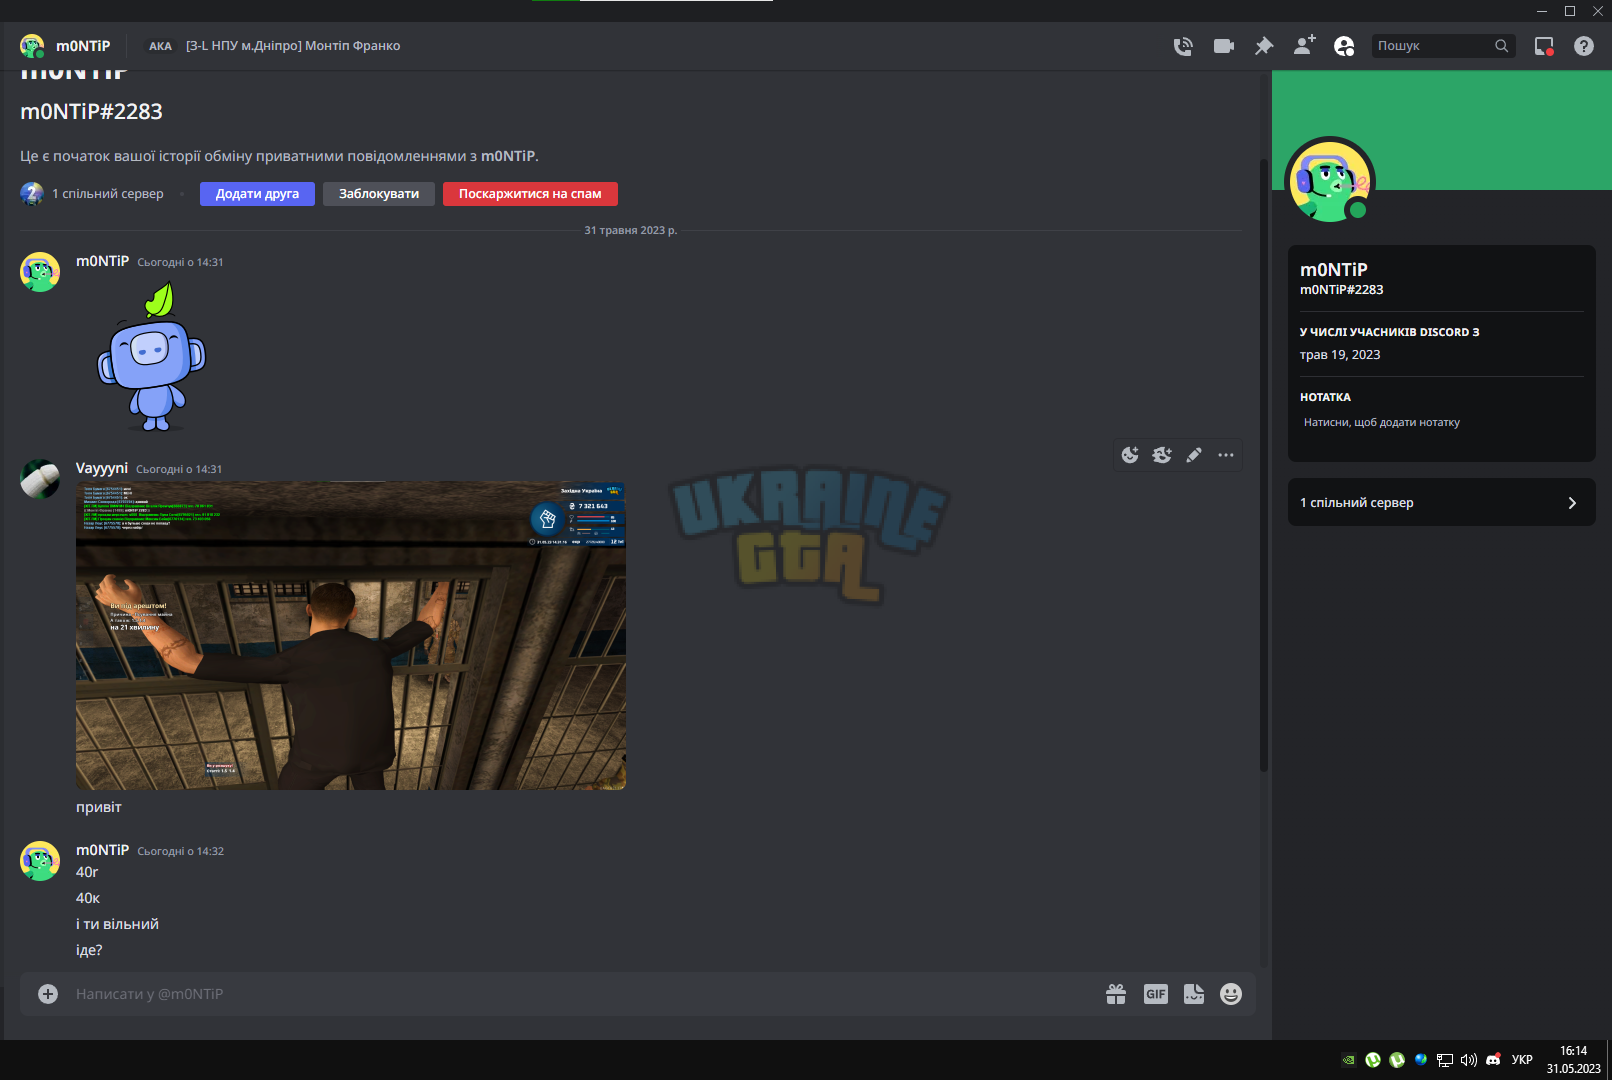Add a reaction to Vayyyni's message
1612x1080 pixels.
(x=1130, y=455)
